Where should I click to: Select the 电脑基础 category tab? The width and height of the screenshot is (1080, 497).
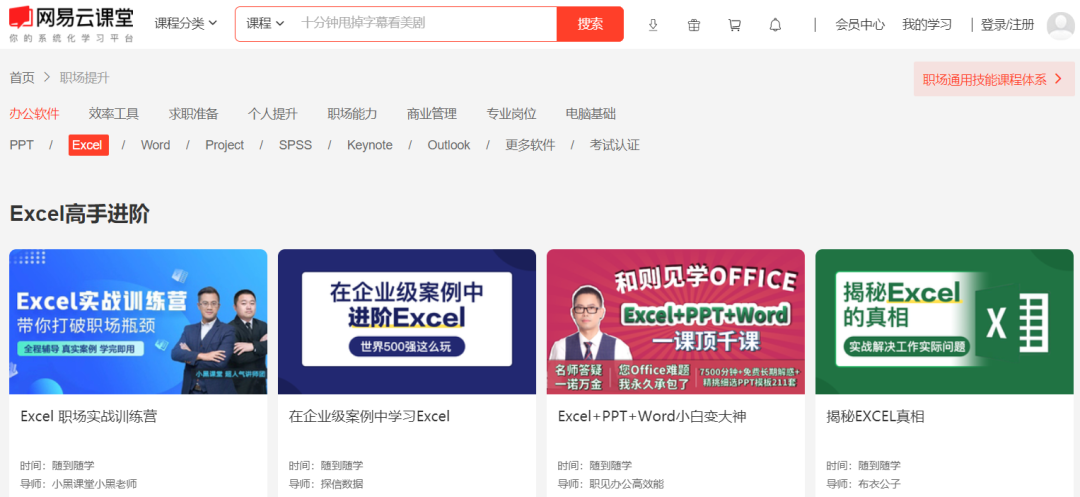click(590, 114)
